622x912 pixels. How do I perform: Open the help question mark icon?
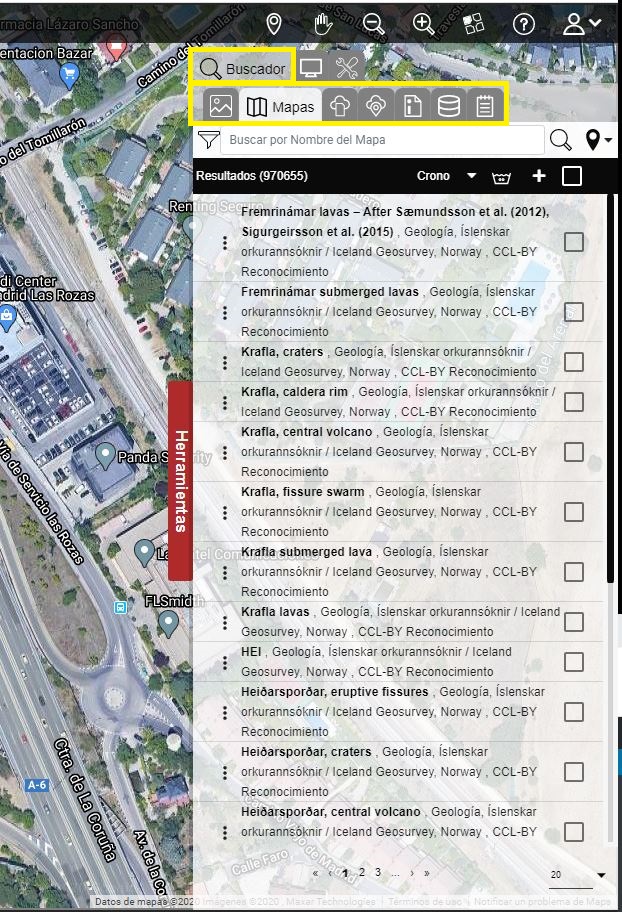pyautogui.click(x=524, y=24)
